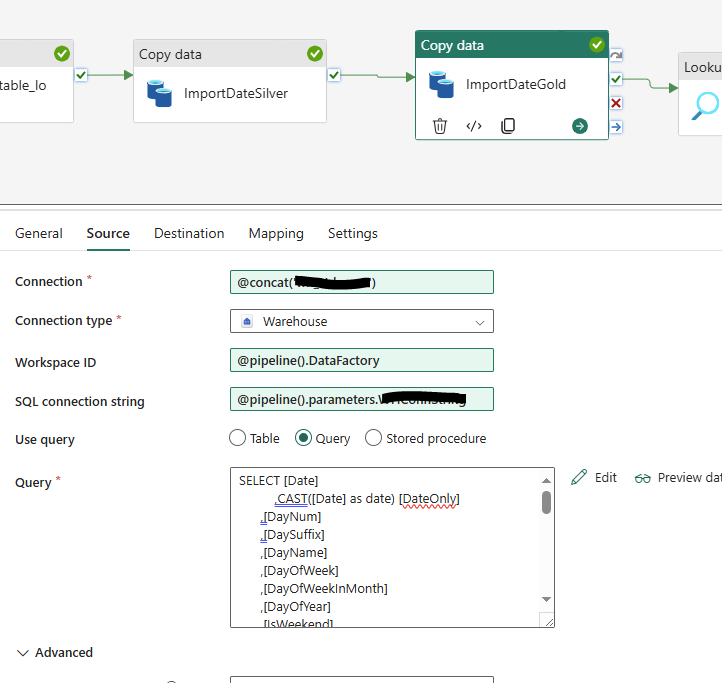Viewport: 722px width, 683px height.
Task: Collapse the Advanced section
Action: [x=23, y=653]
